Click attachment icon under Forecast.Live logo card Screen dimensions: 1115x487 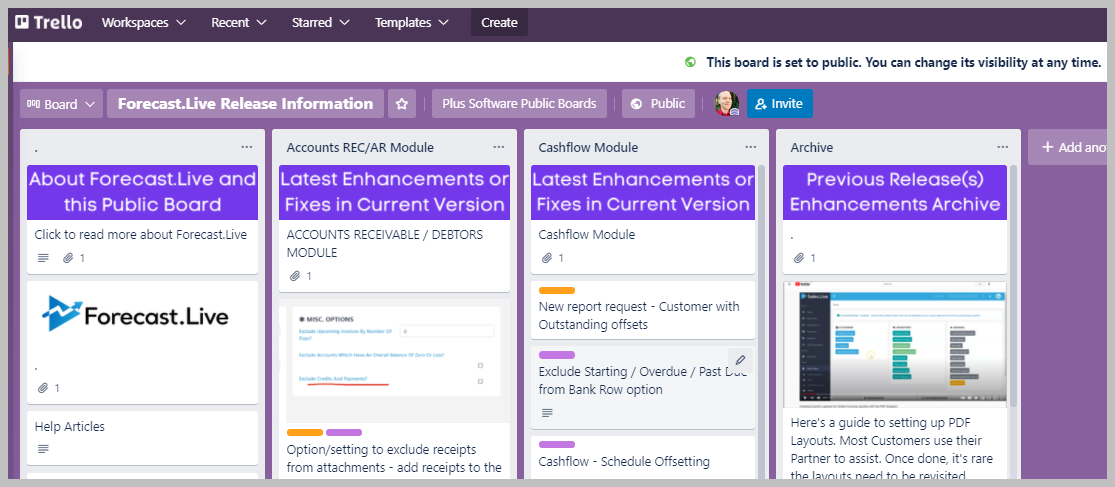[43, 388]
